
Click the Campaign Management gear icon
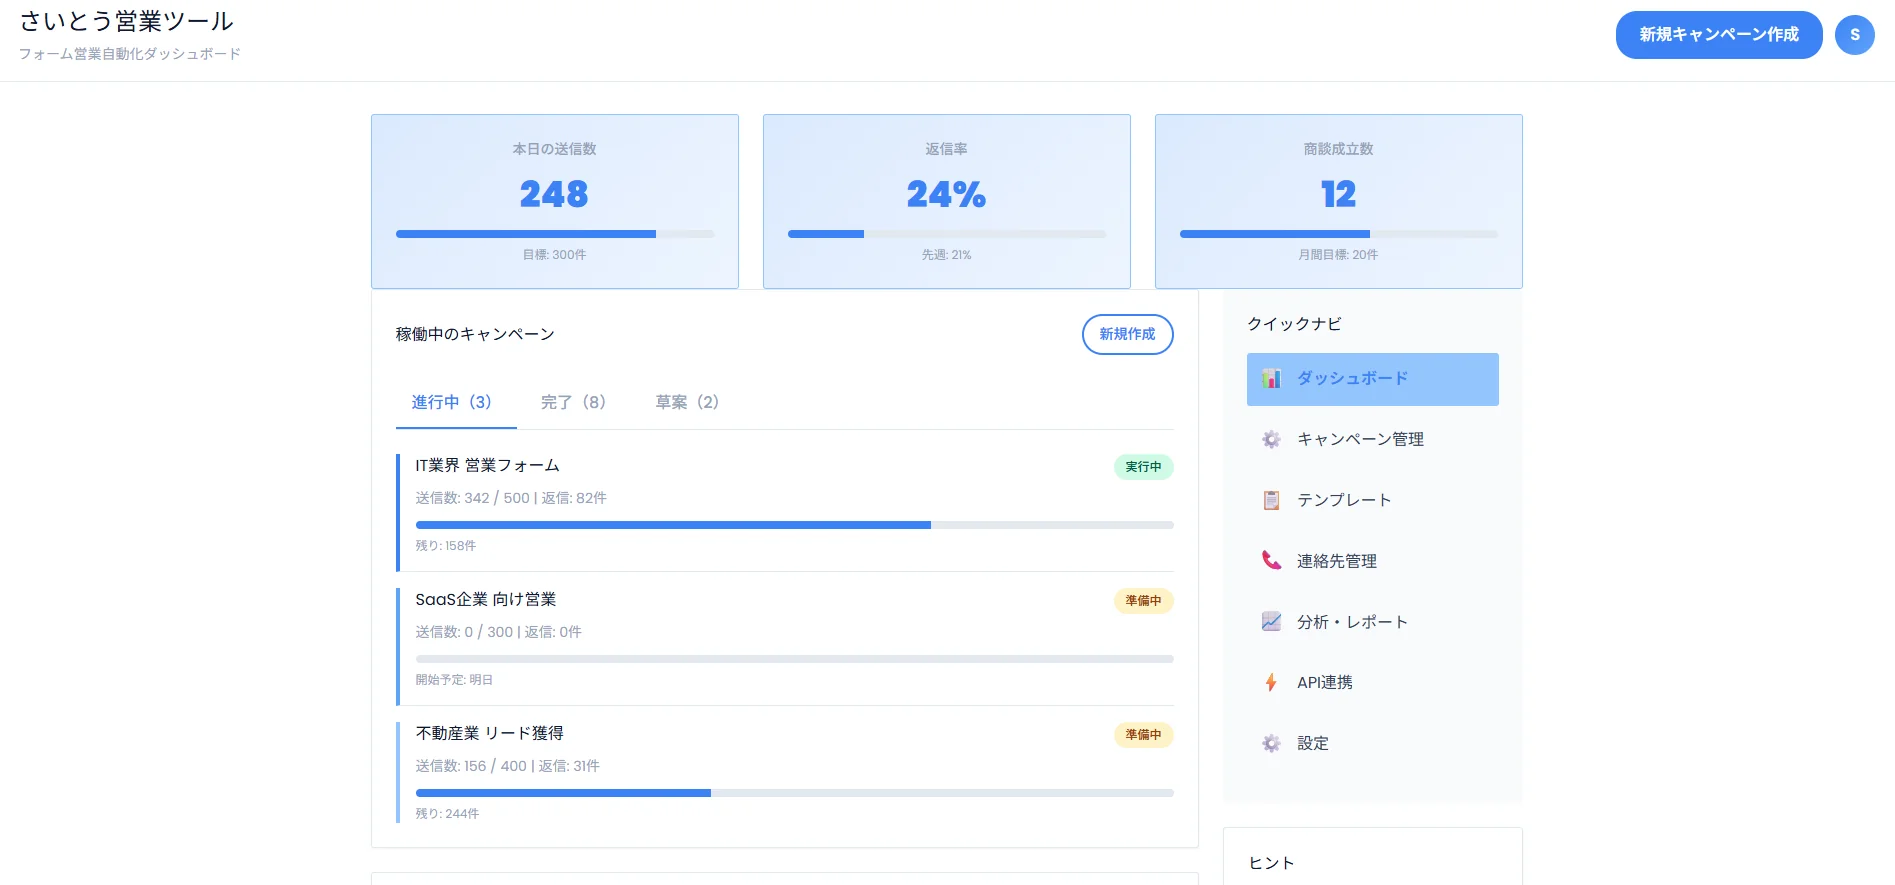point(1271,440)
